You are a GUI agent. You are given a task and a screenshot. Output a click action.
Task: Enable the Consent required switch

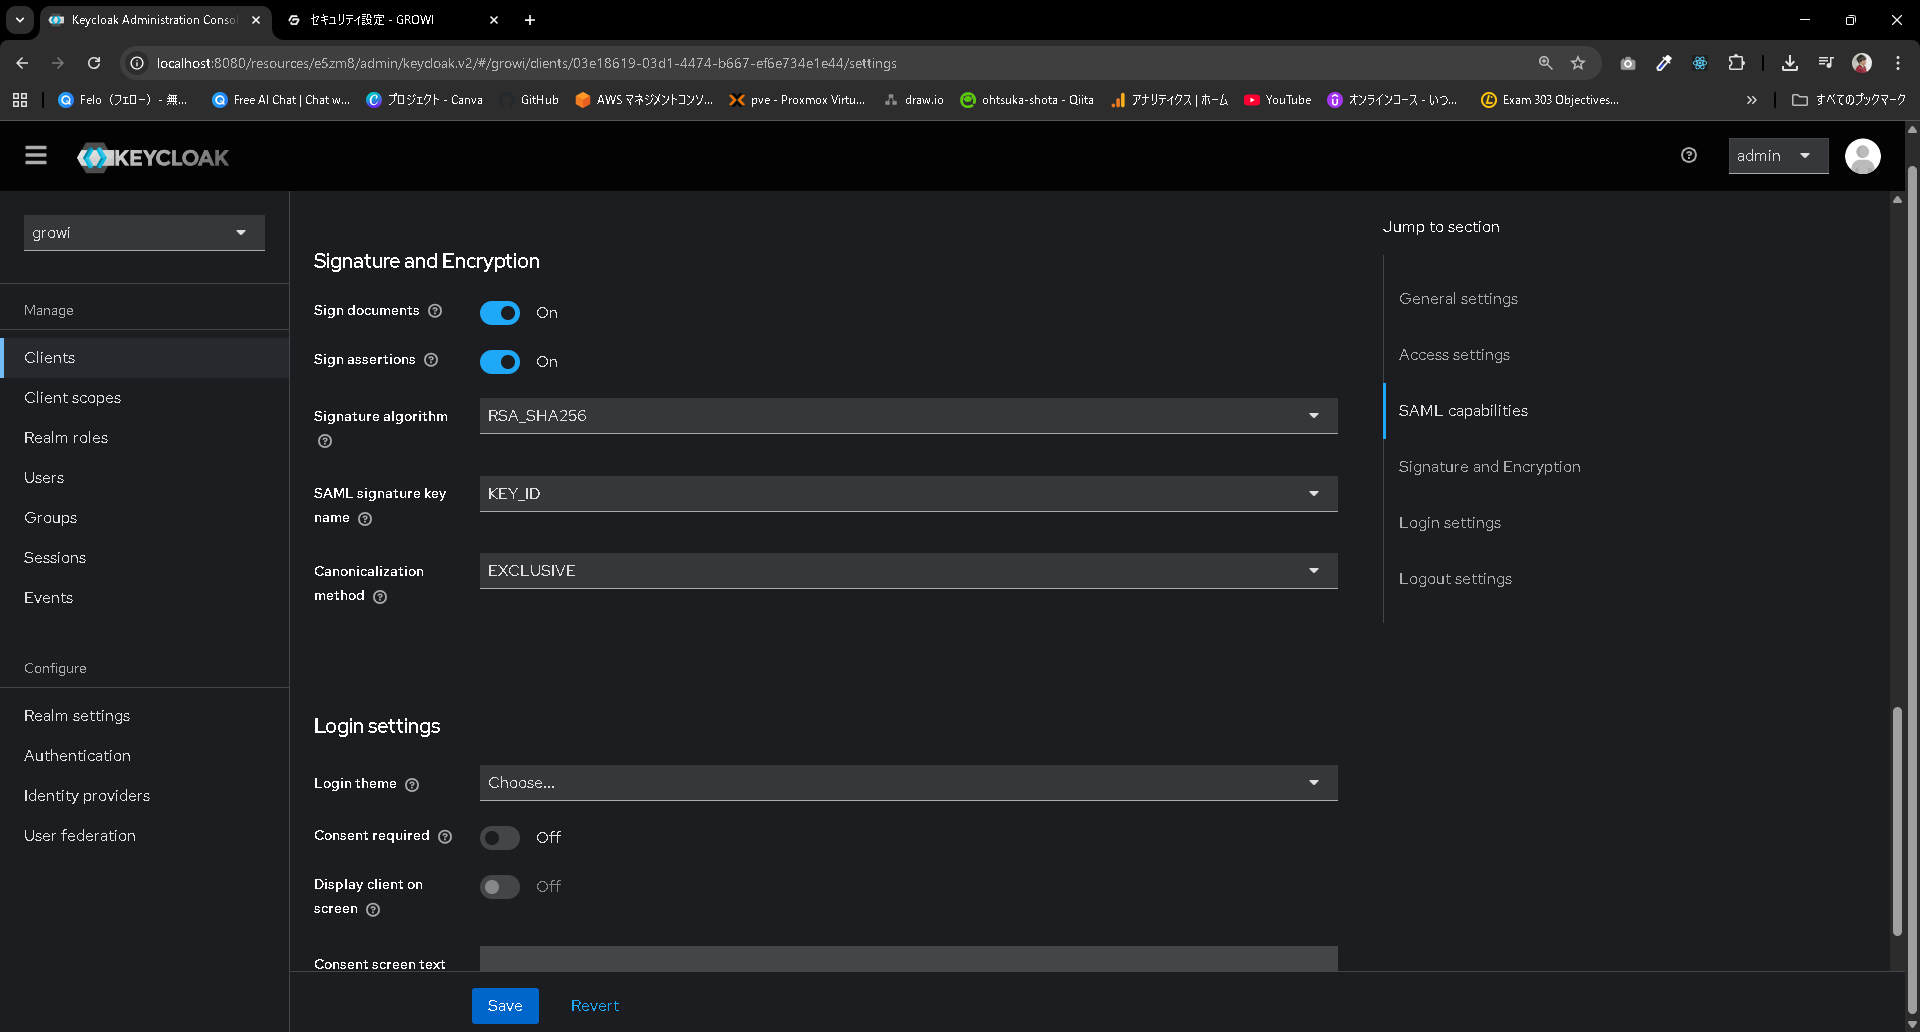click(x=500, y=838)
